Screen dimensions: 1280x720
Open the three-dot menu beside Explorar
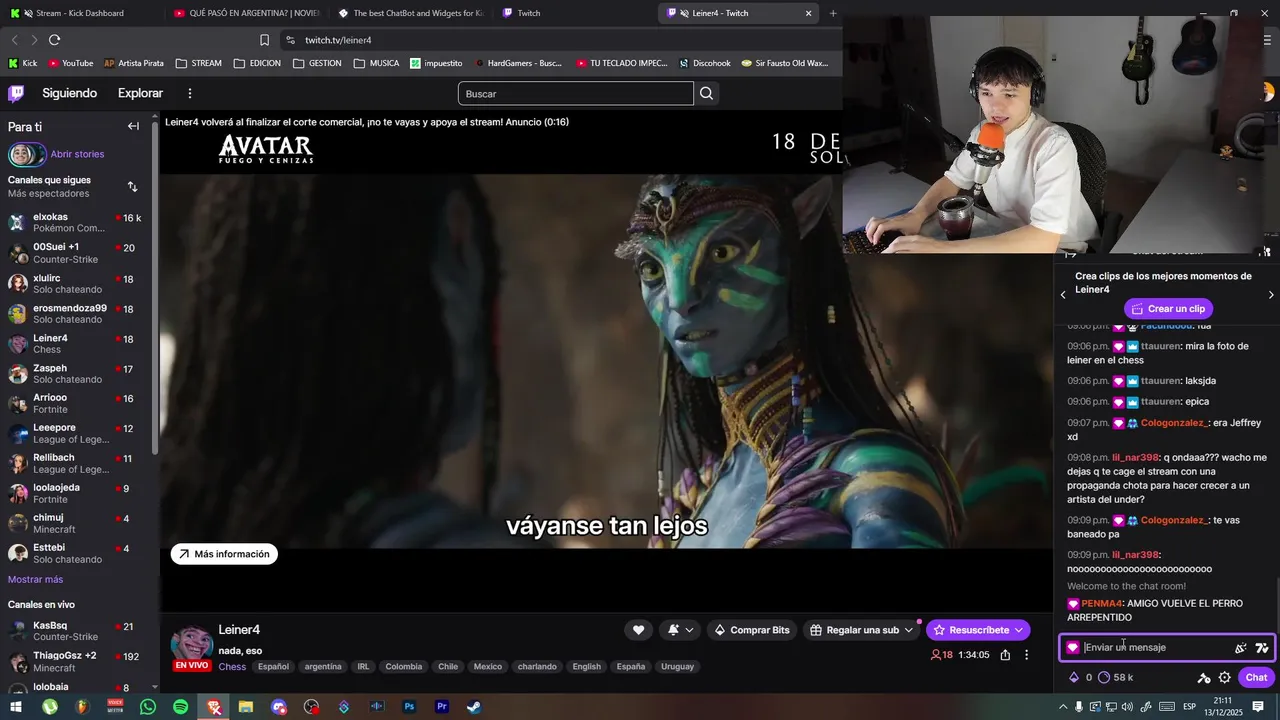coord(190,93)
